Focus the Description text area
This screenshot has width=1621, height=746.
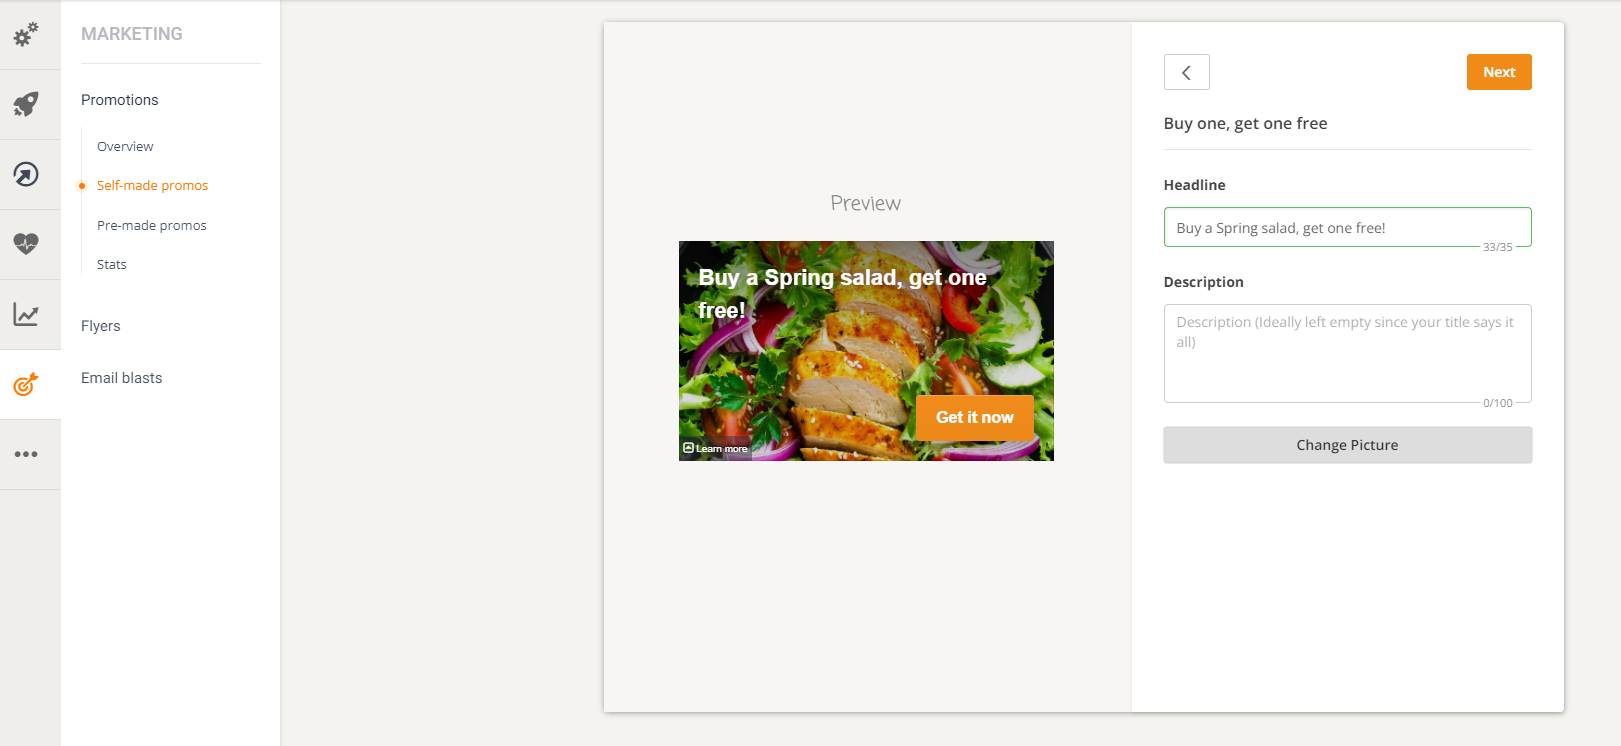coord(1347,353)
